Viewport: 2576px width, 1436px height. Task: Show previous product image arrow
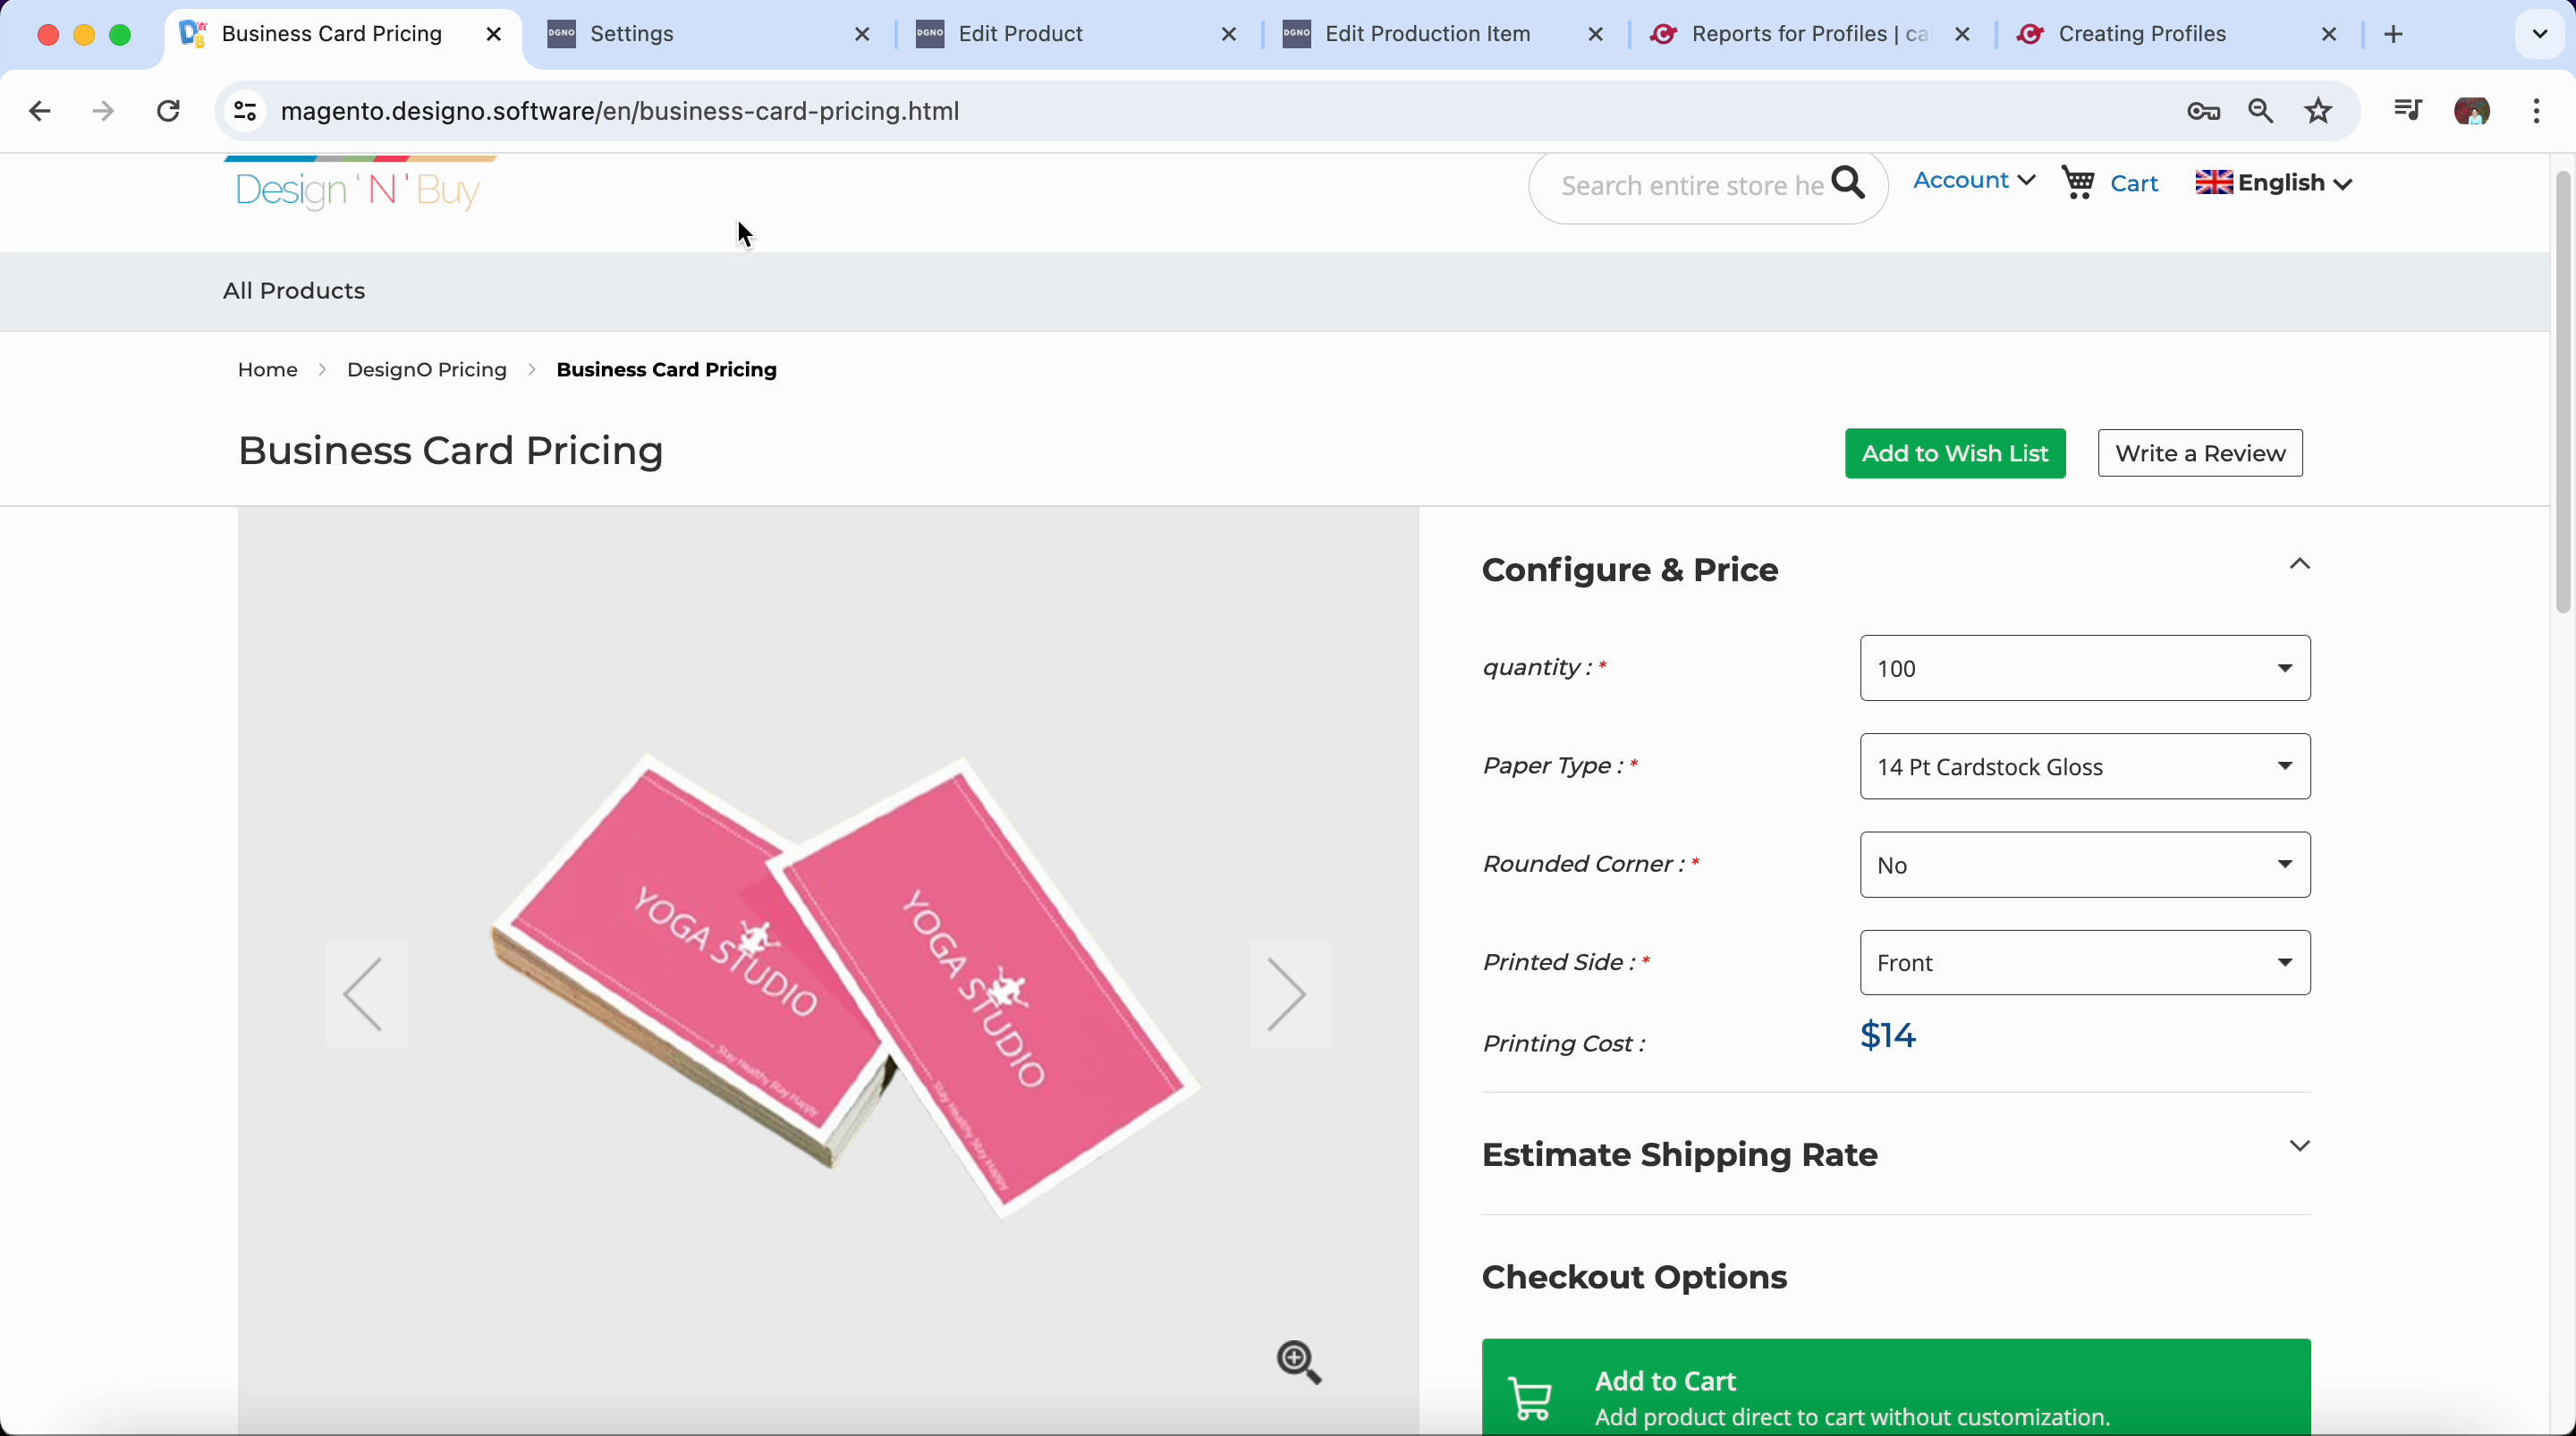click(365, 994)
